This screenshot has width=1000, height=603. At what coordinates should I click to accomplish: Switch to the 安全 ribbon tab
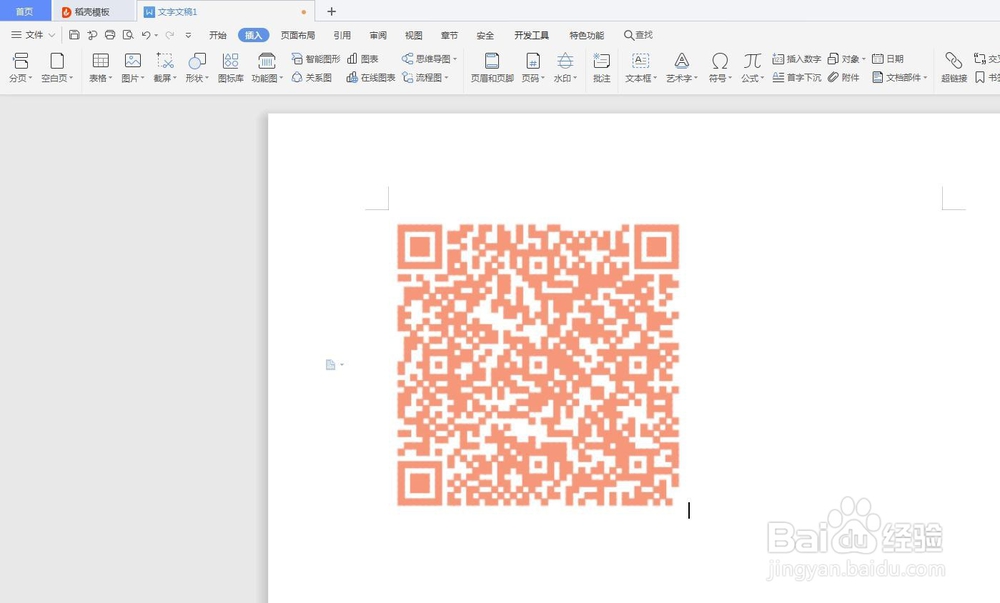(x=485, y=35)
